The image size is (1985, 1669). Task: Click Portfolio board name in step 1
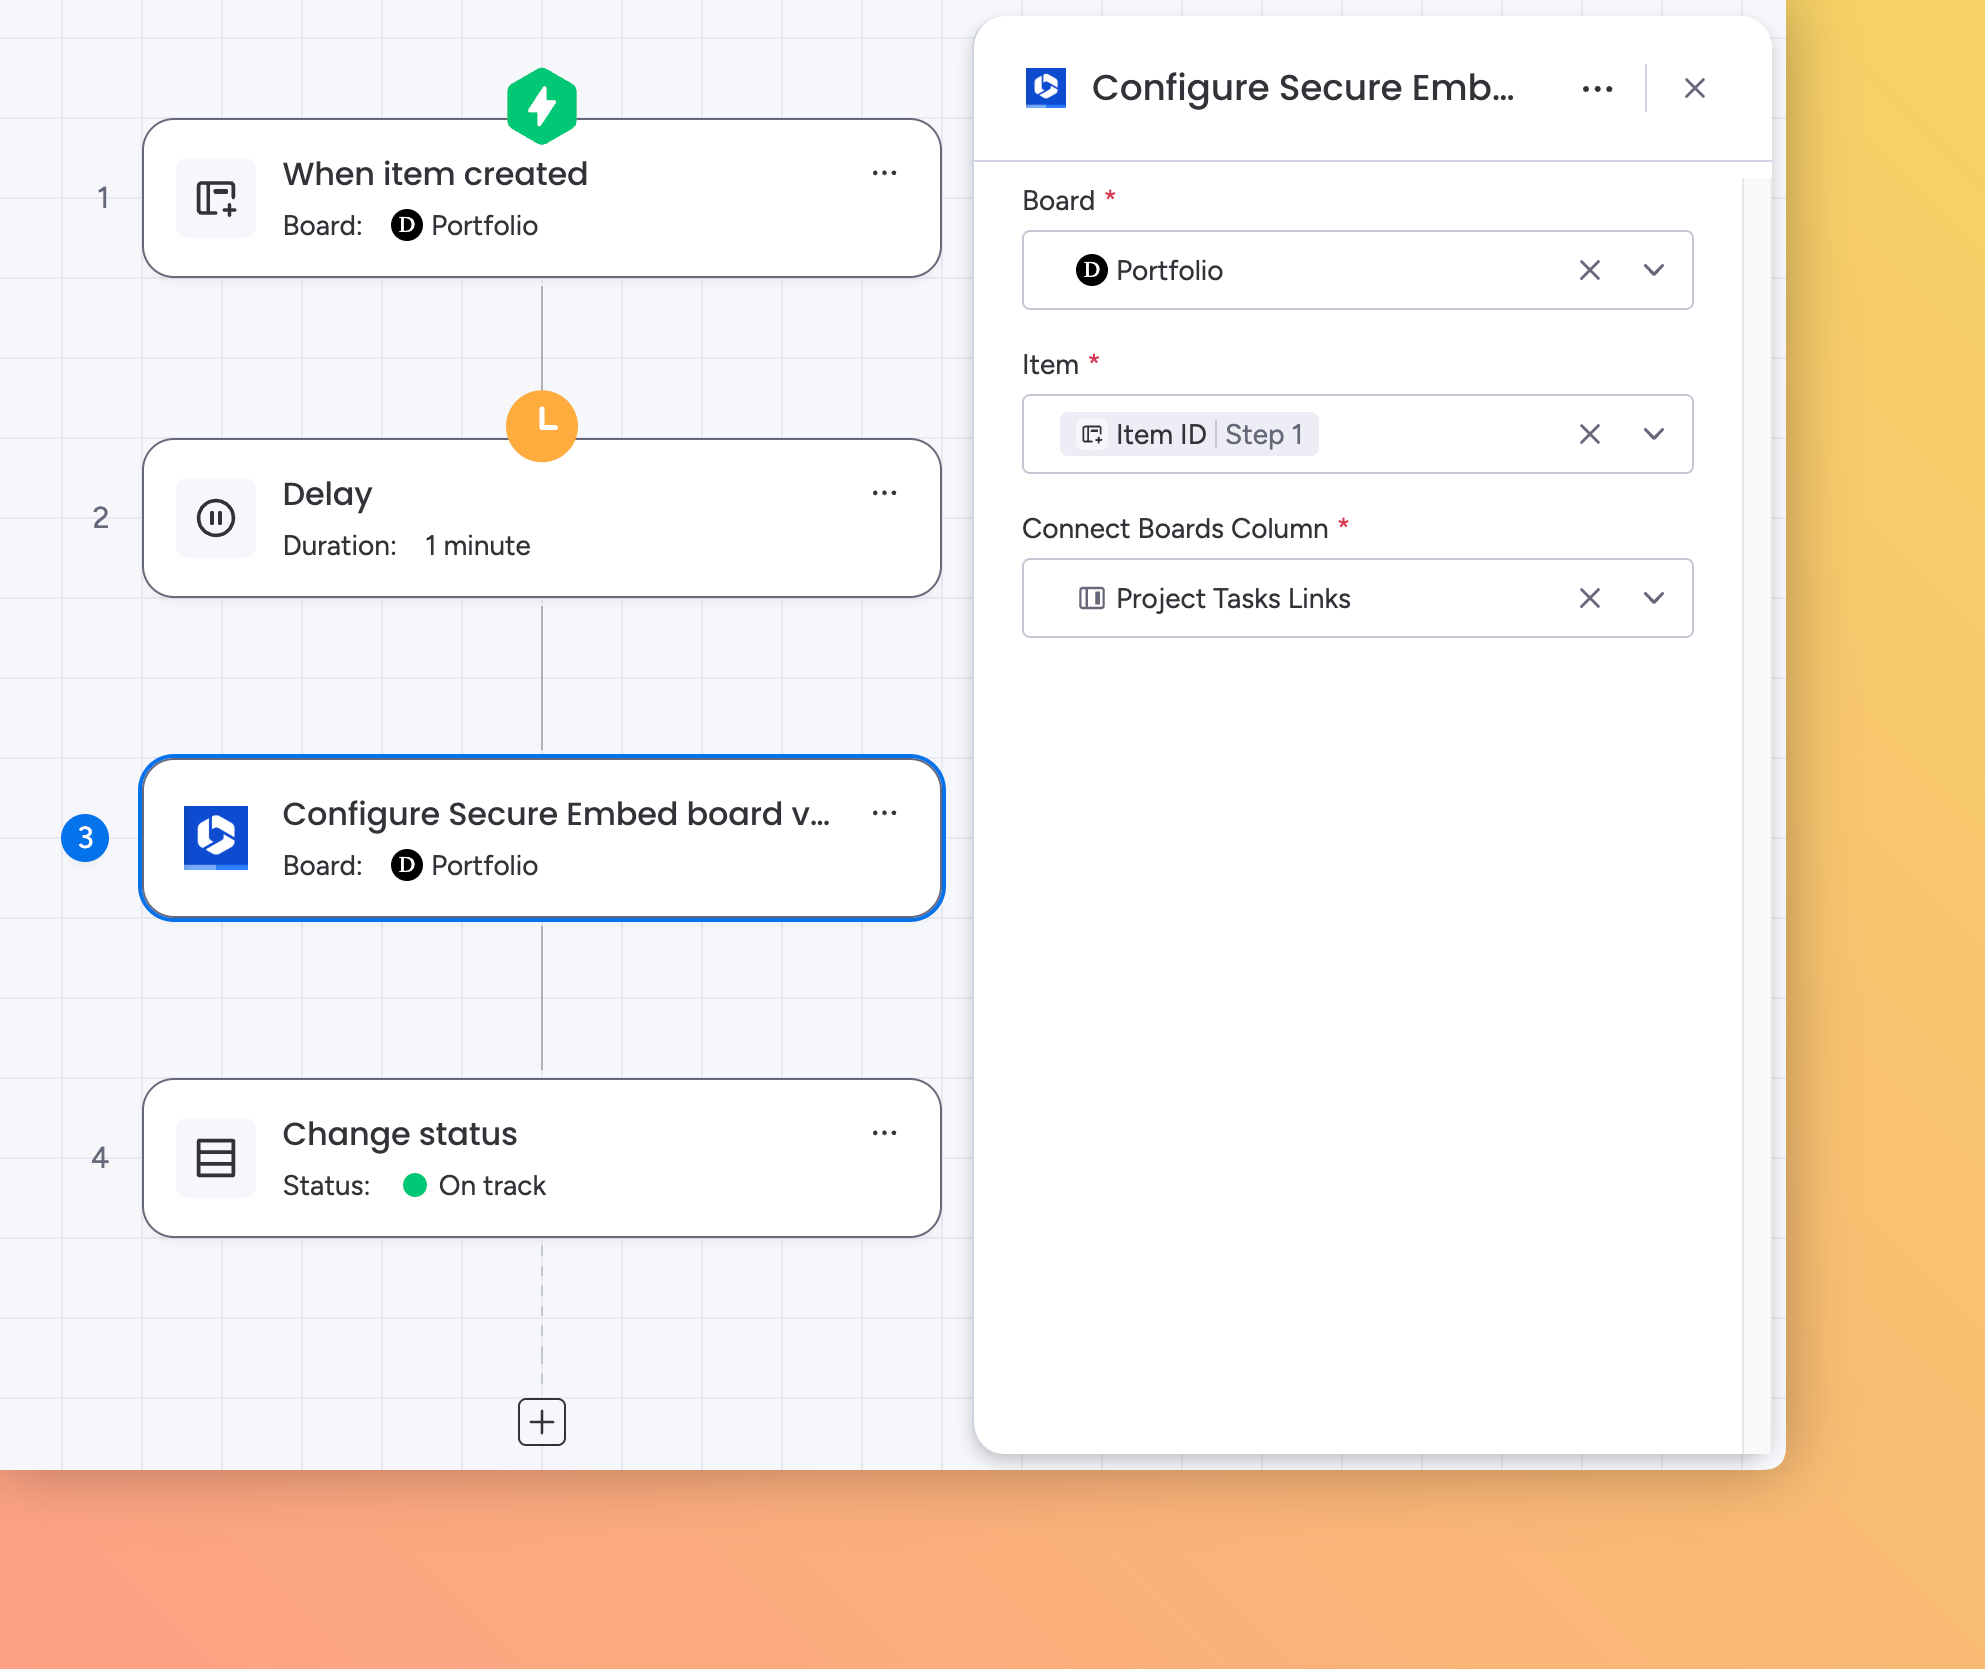484,226
